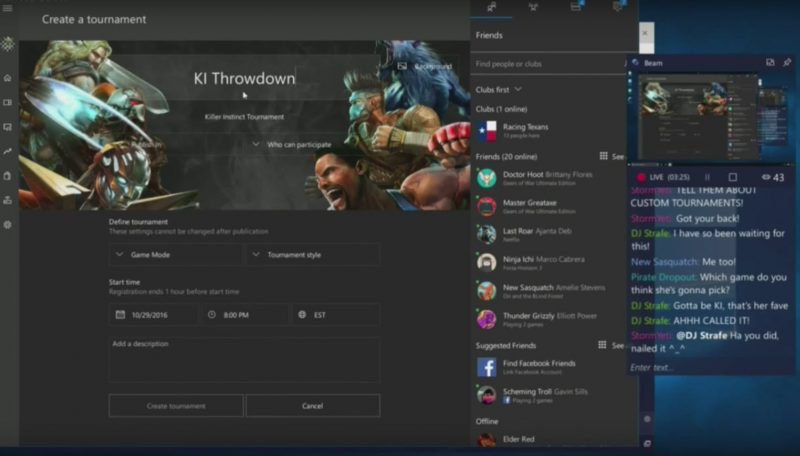
Task: Go to Home in the sidebar
Action: coord(7,78)
